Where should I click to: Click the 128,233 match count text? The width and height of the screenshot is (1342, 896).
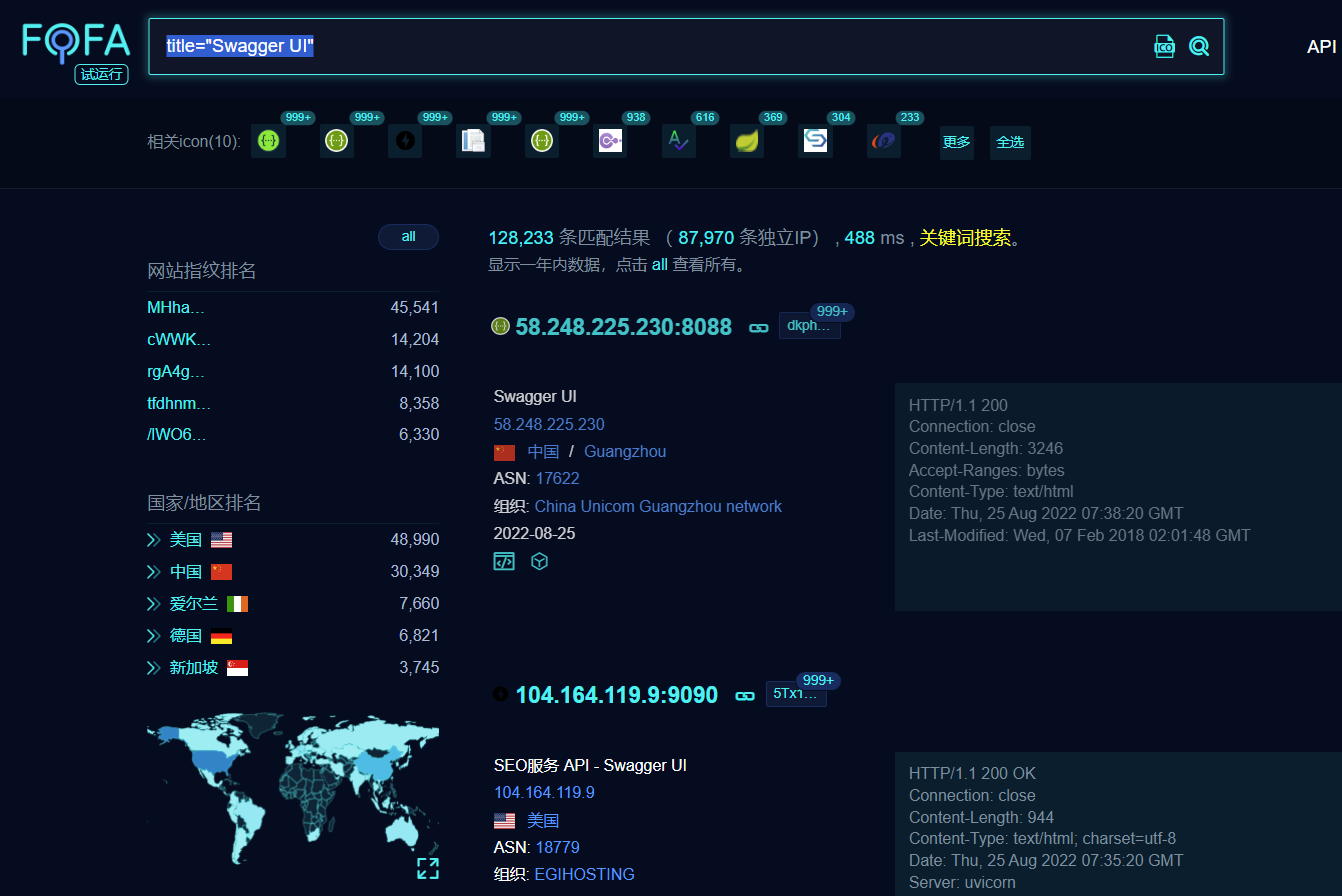tap(521, 238)
